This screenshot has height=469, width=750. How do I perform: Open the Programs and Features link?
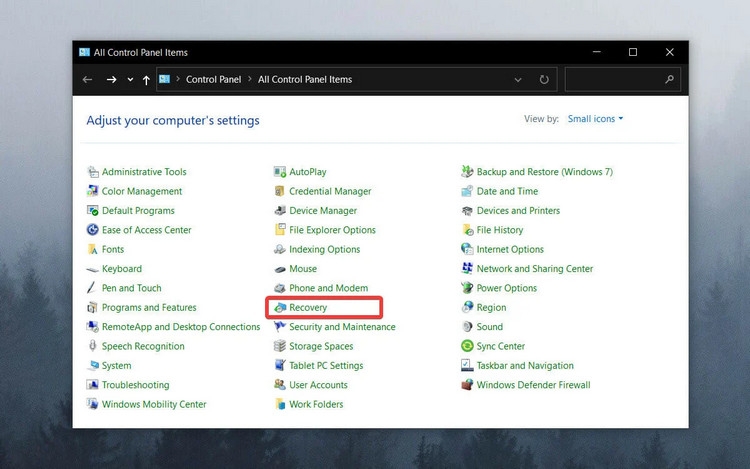149,307
